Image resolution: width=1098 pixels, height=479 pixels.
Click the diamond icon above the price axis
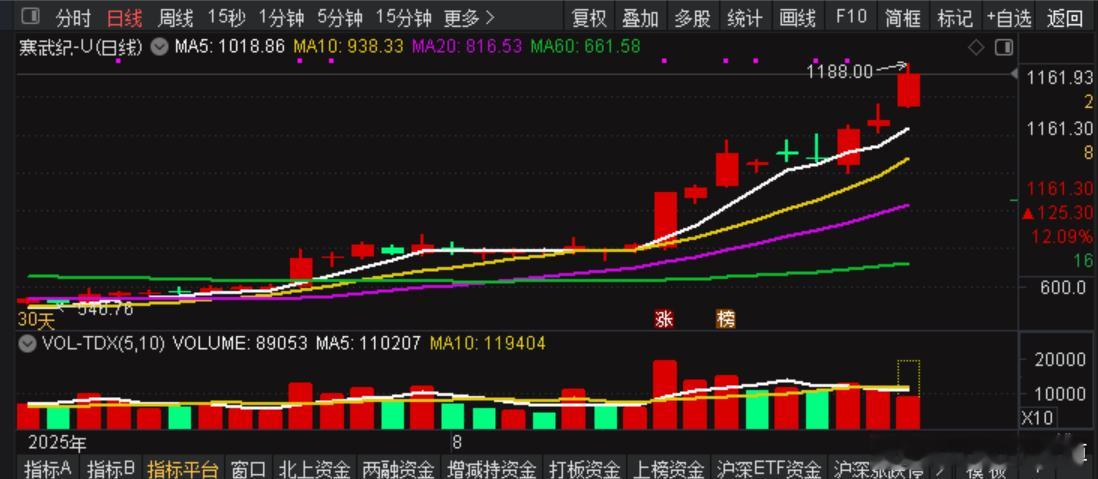pyautogui.click(x=975, y=48)
